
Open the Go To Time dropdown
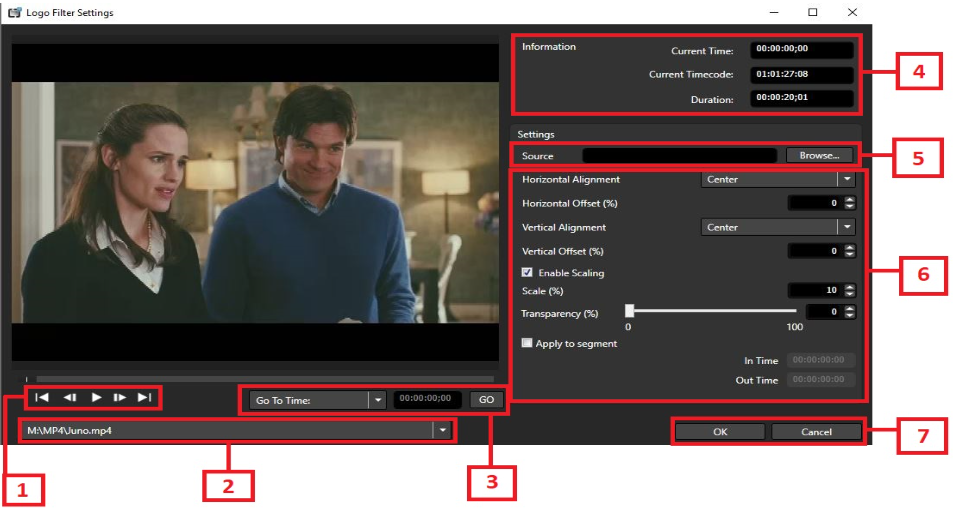click(x=378, y=400)
